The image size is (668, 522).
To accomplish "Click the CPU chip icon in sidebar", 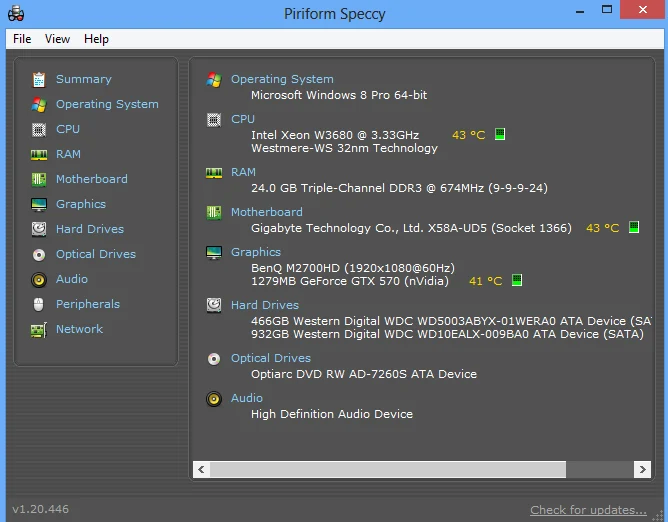I will (39, 130).
